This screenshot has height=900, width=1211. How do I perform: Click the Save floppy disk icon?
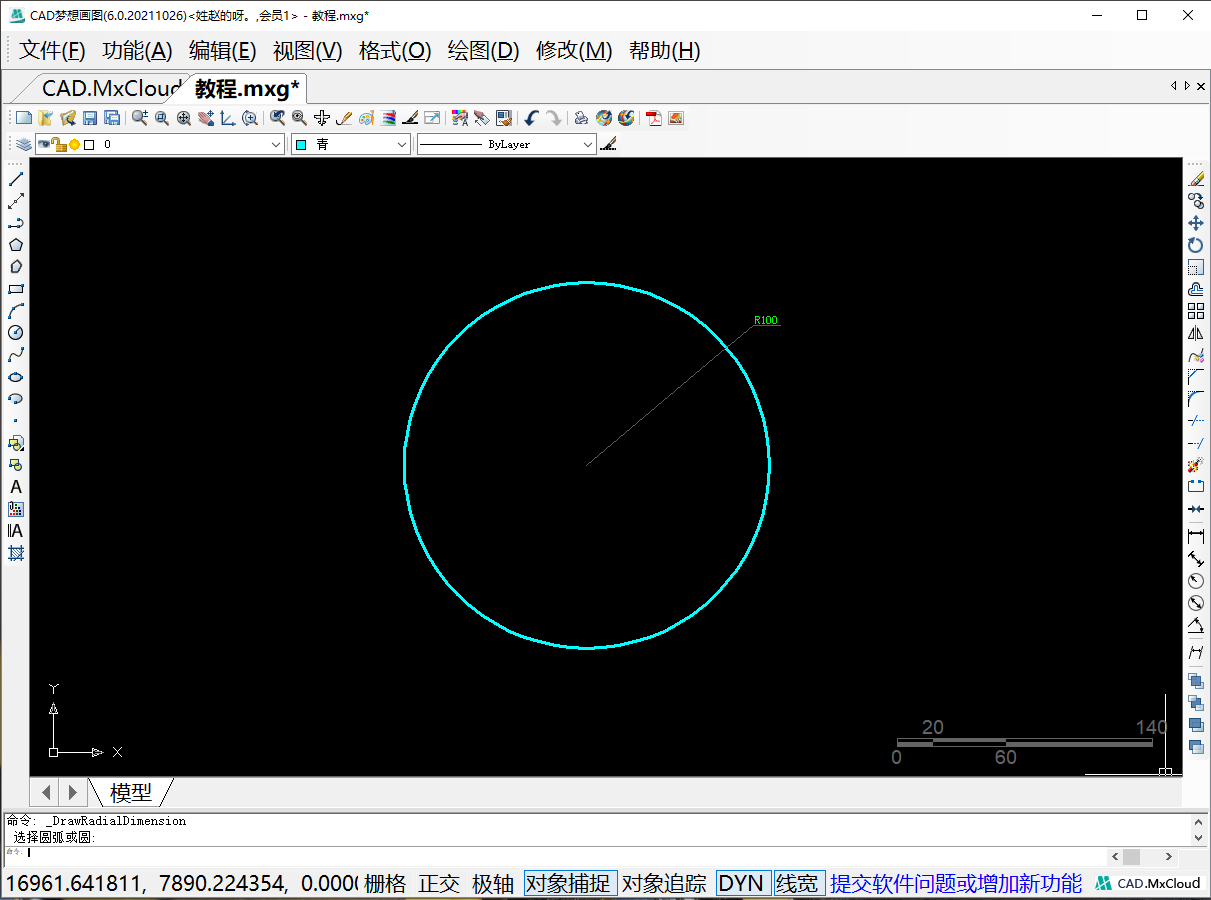[x=90, y=118]
